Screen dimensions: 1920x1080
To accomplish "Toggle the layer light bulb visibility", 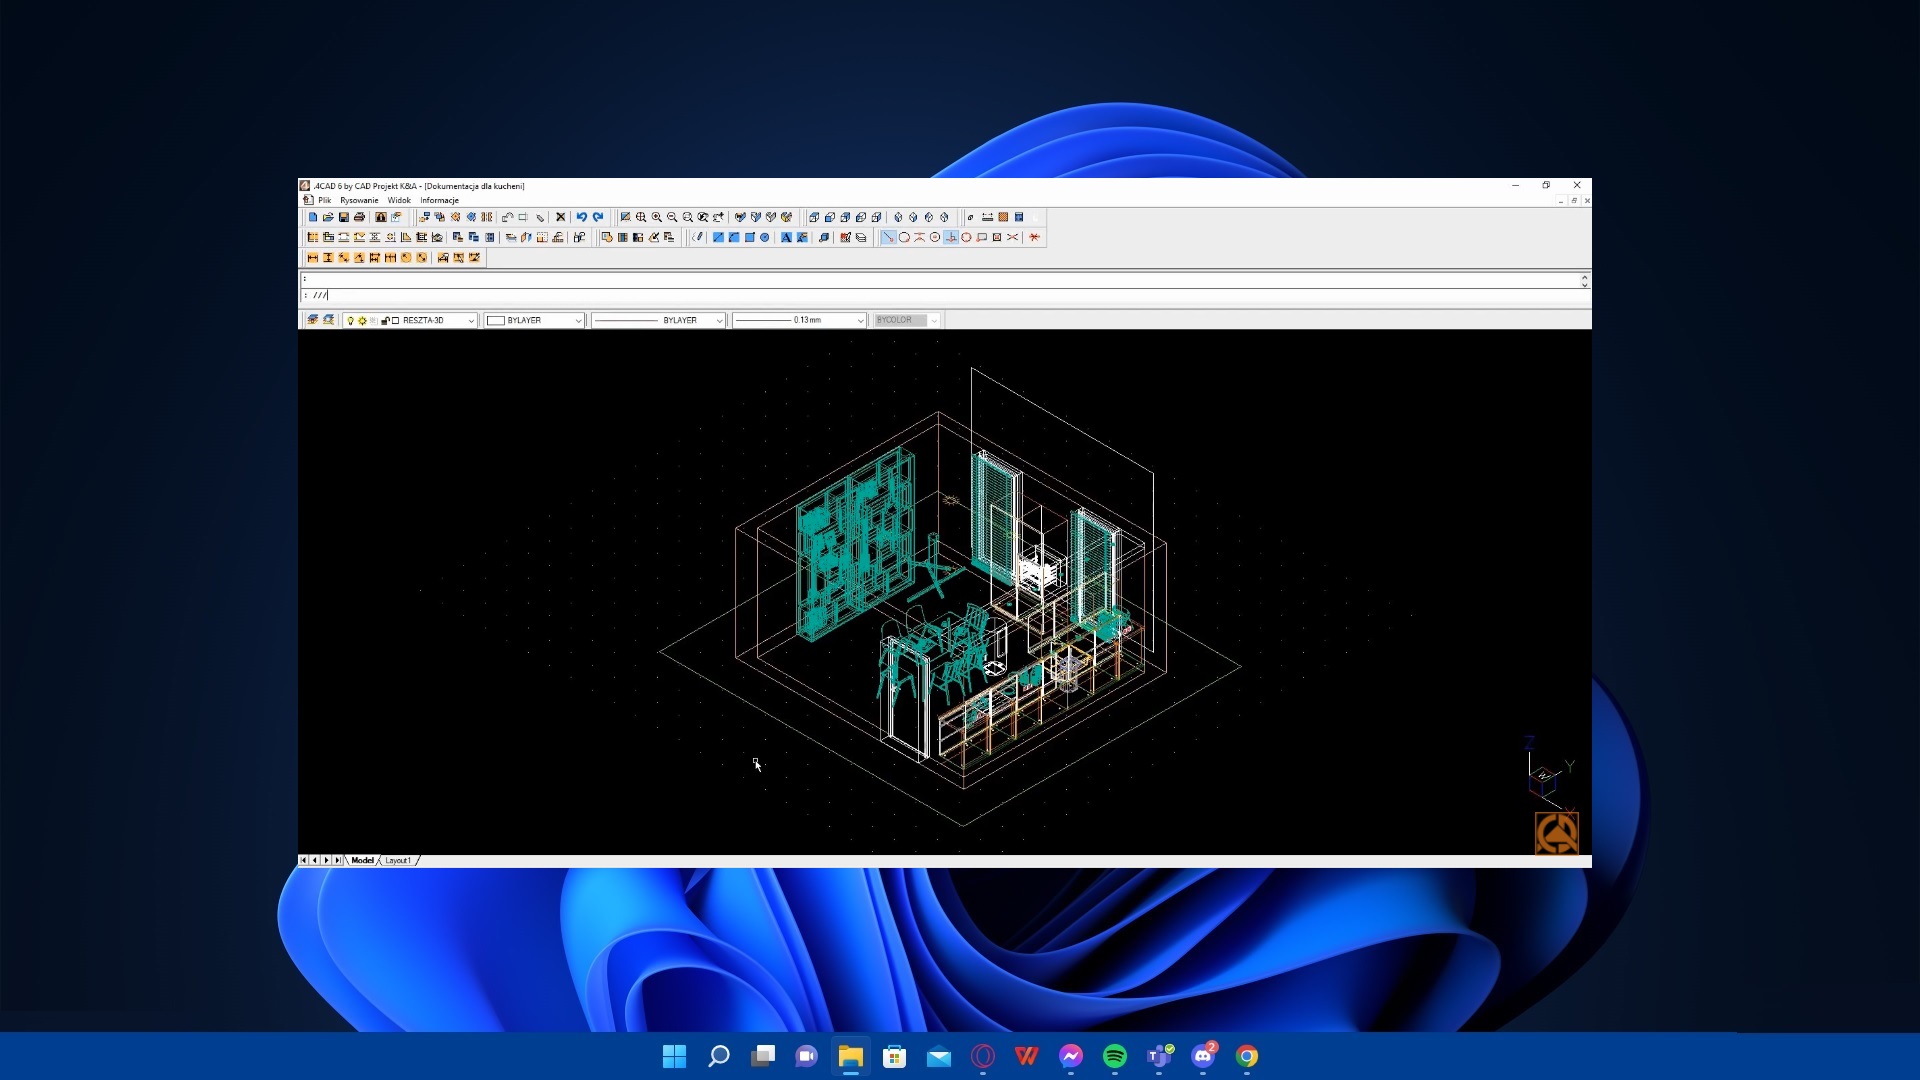I will pos(350,321).
